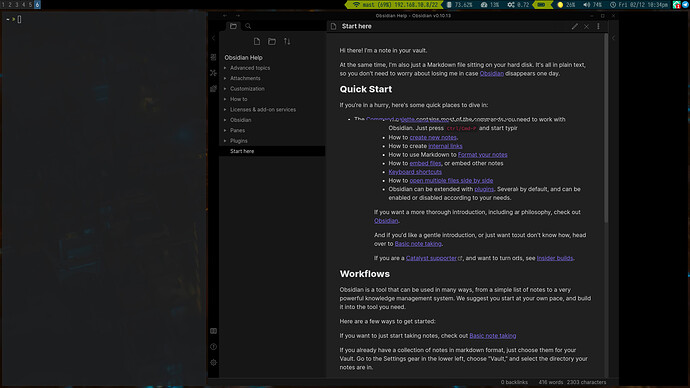Click the volume indicator in top bar
The height and width of the screenshot is (388, 690).
(x=592, y=5)
